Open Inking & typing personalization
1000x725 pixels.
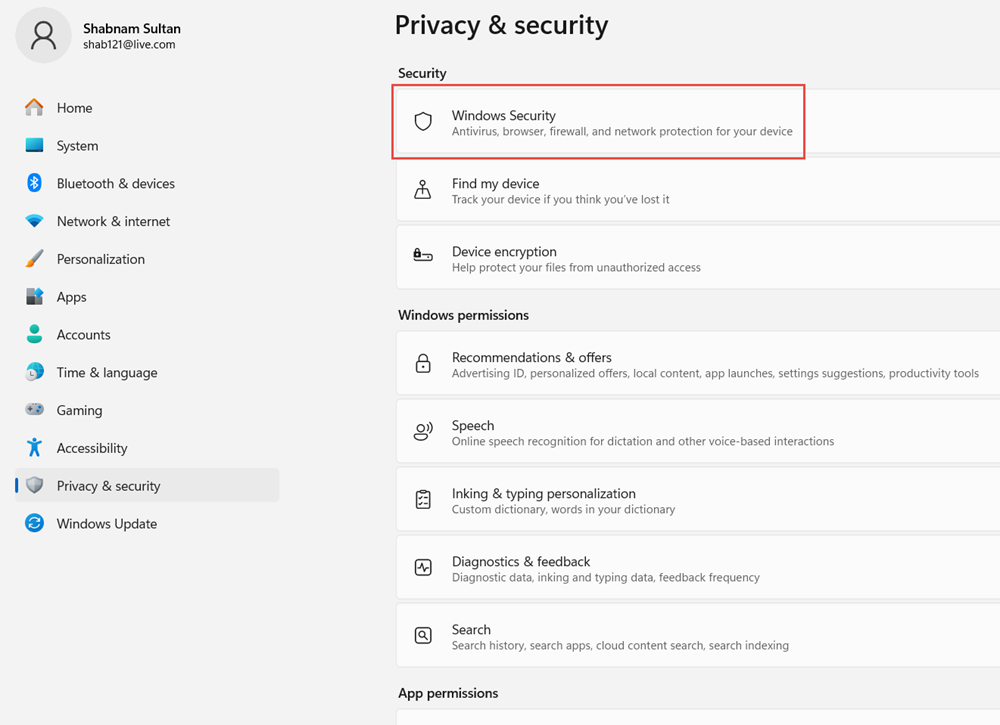(698, 499)
